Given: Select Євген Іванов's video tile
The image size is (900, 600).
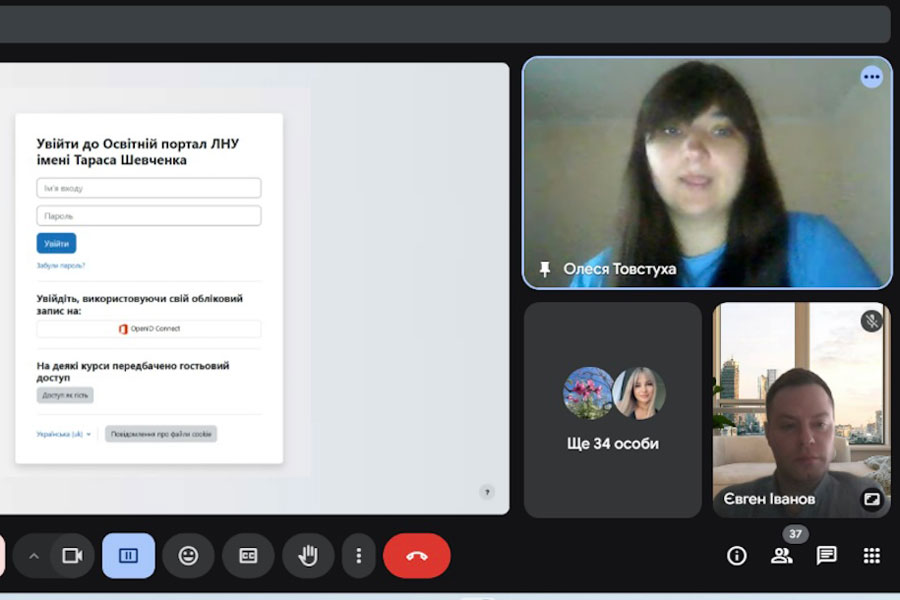Looking at the screenshot, I should (801, 410).
